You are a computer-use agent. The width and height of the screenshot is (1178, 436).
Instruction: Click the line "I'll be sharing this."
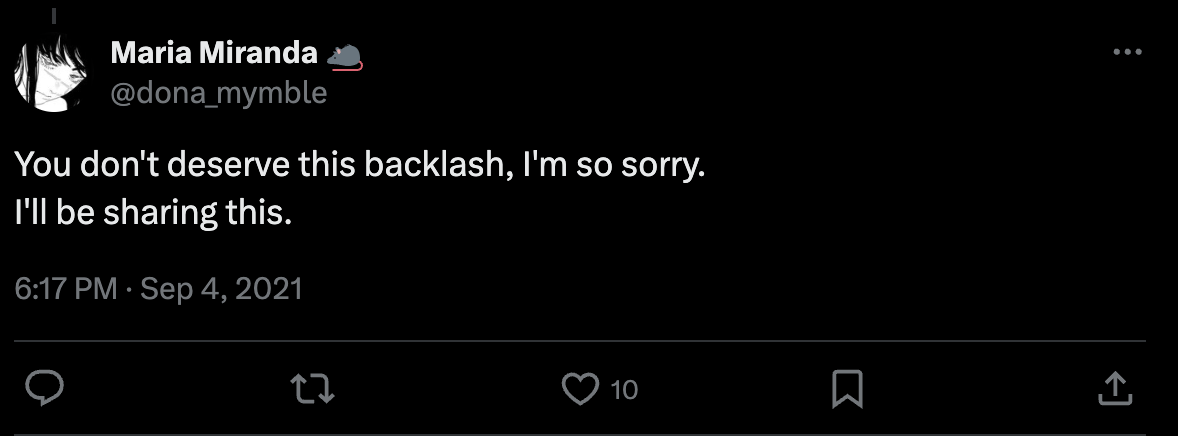153,212
